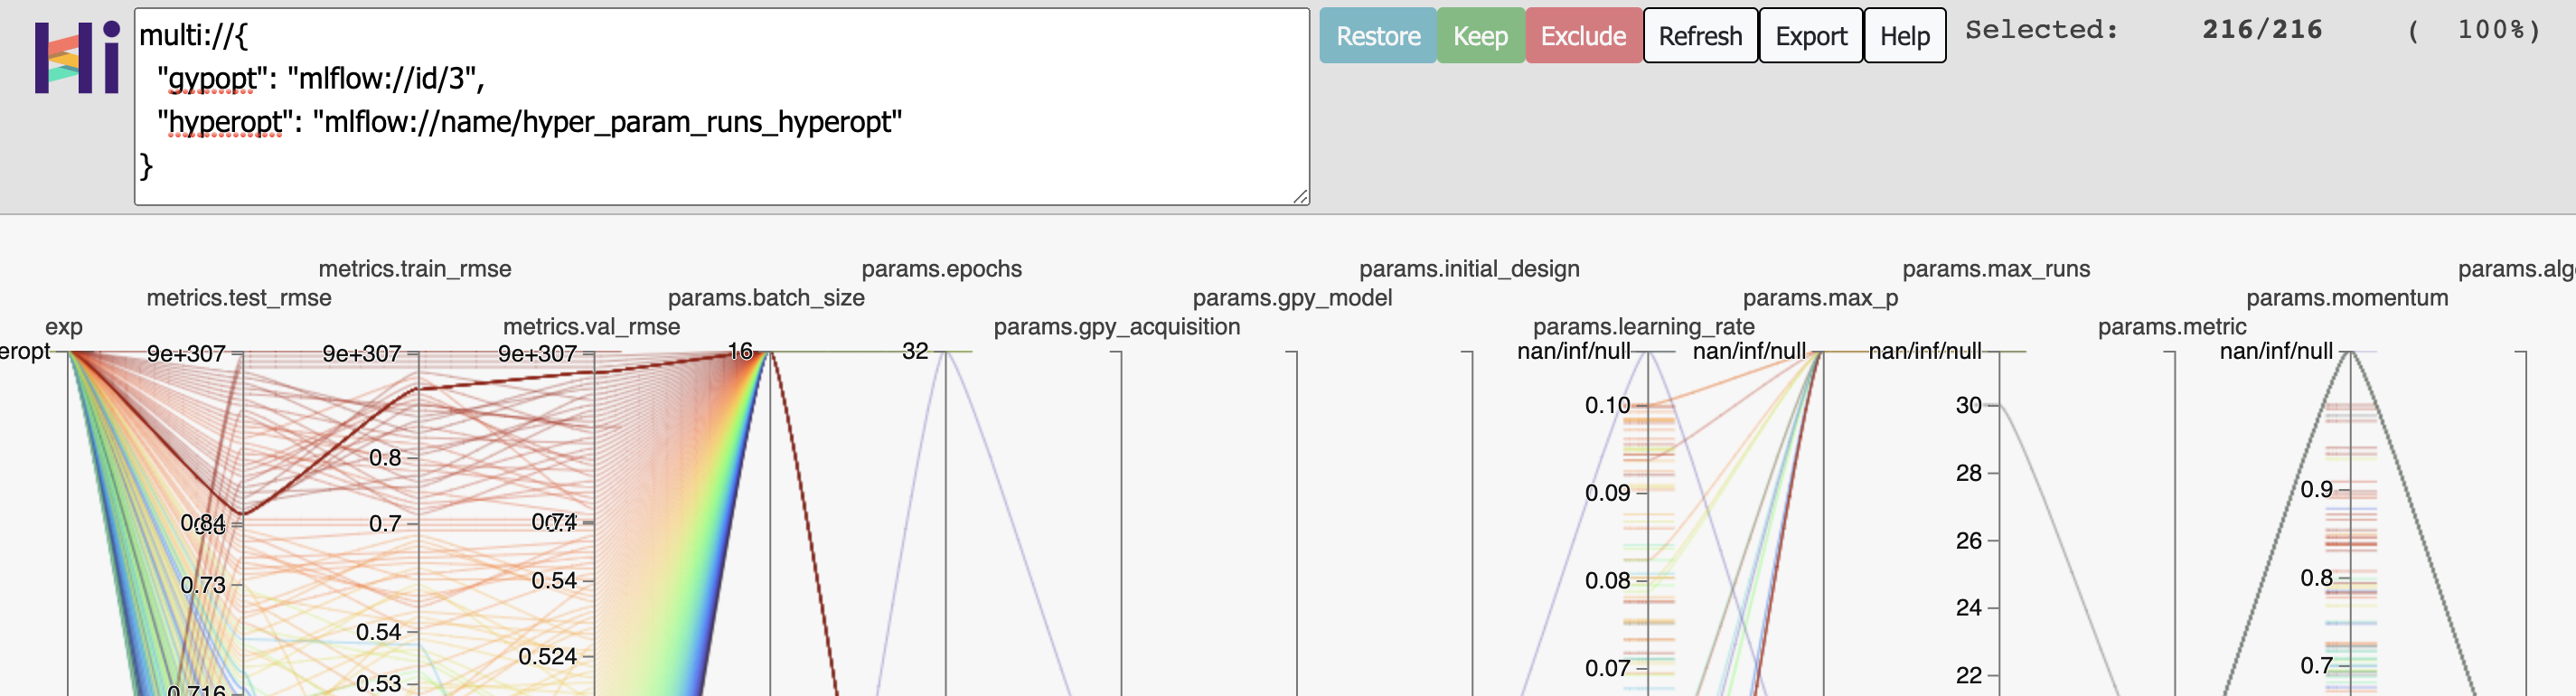Image resolution: width=2576 pixels, height=696 pixels.
Task: Click the params.batch_size axis title
Action: (x=766, y=298)
